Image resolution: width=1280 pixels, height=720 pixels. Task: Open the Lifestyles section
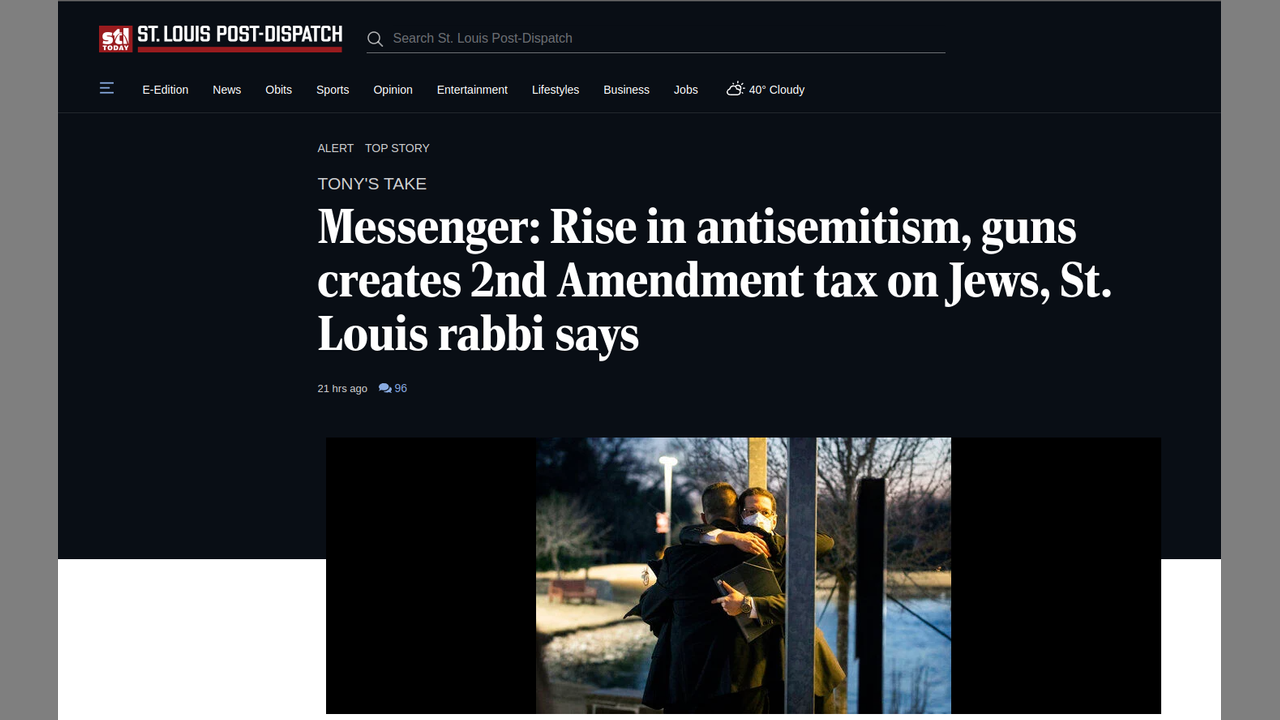(x=555, y=90)
